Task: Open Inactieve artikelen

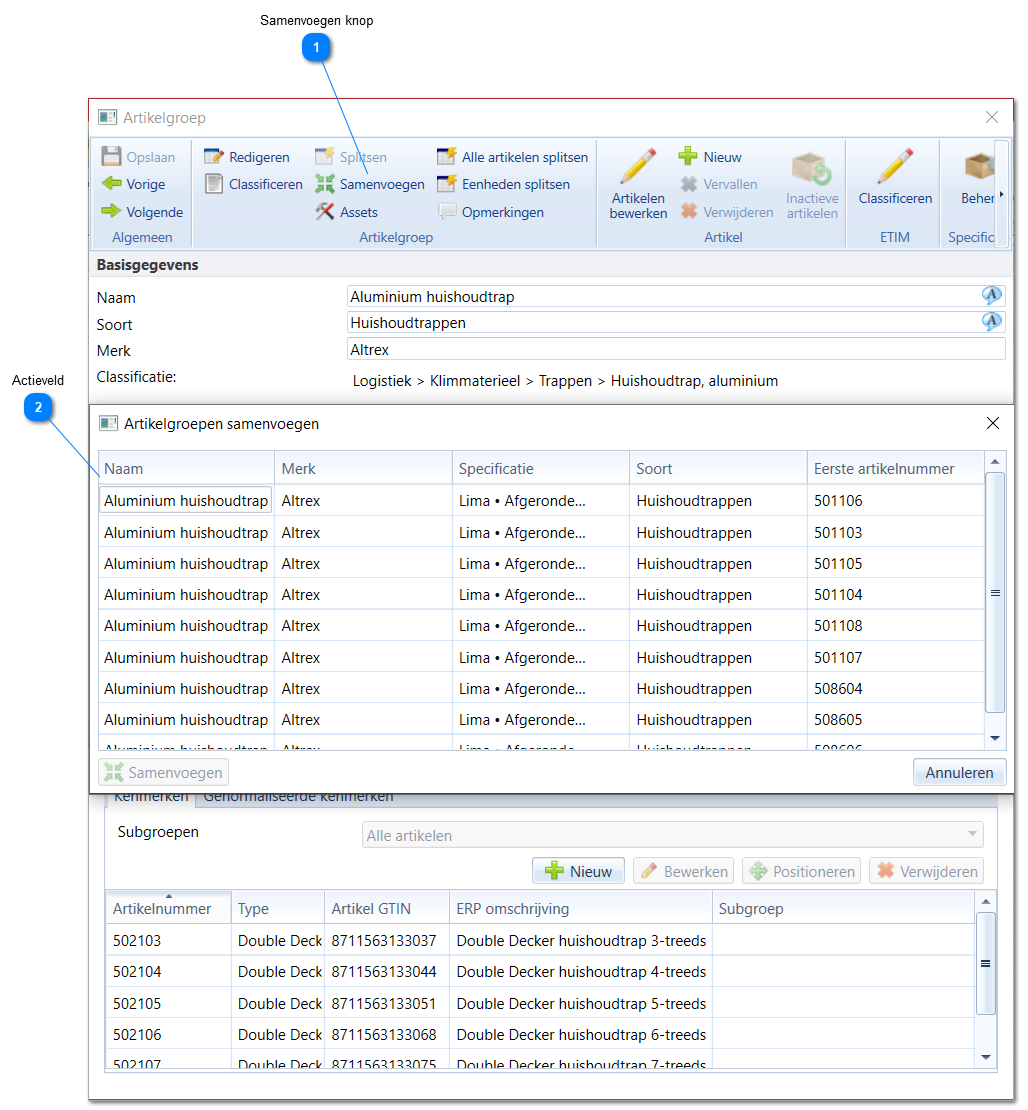Action: [812, 185]
